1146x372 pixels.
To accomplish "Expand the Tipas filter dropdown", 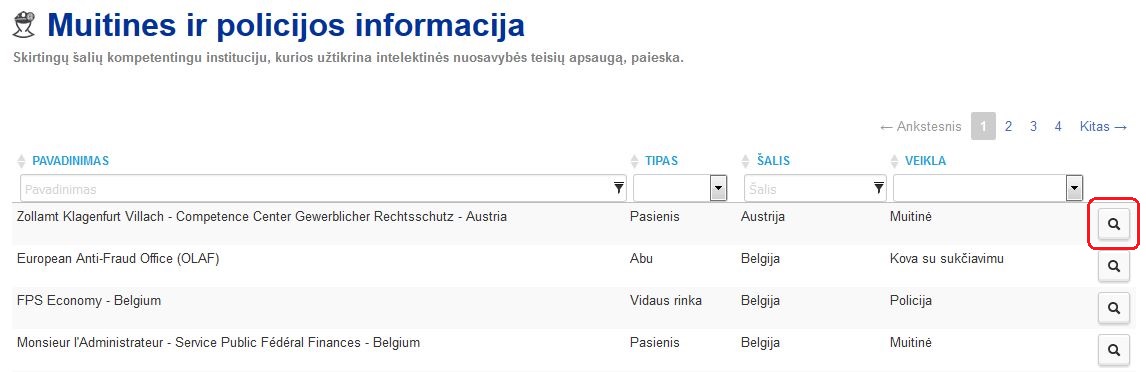I will (x=718, y=189).
